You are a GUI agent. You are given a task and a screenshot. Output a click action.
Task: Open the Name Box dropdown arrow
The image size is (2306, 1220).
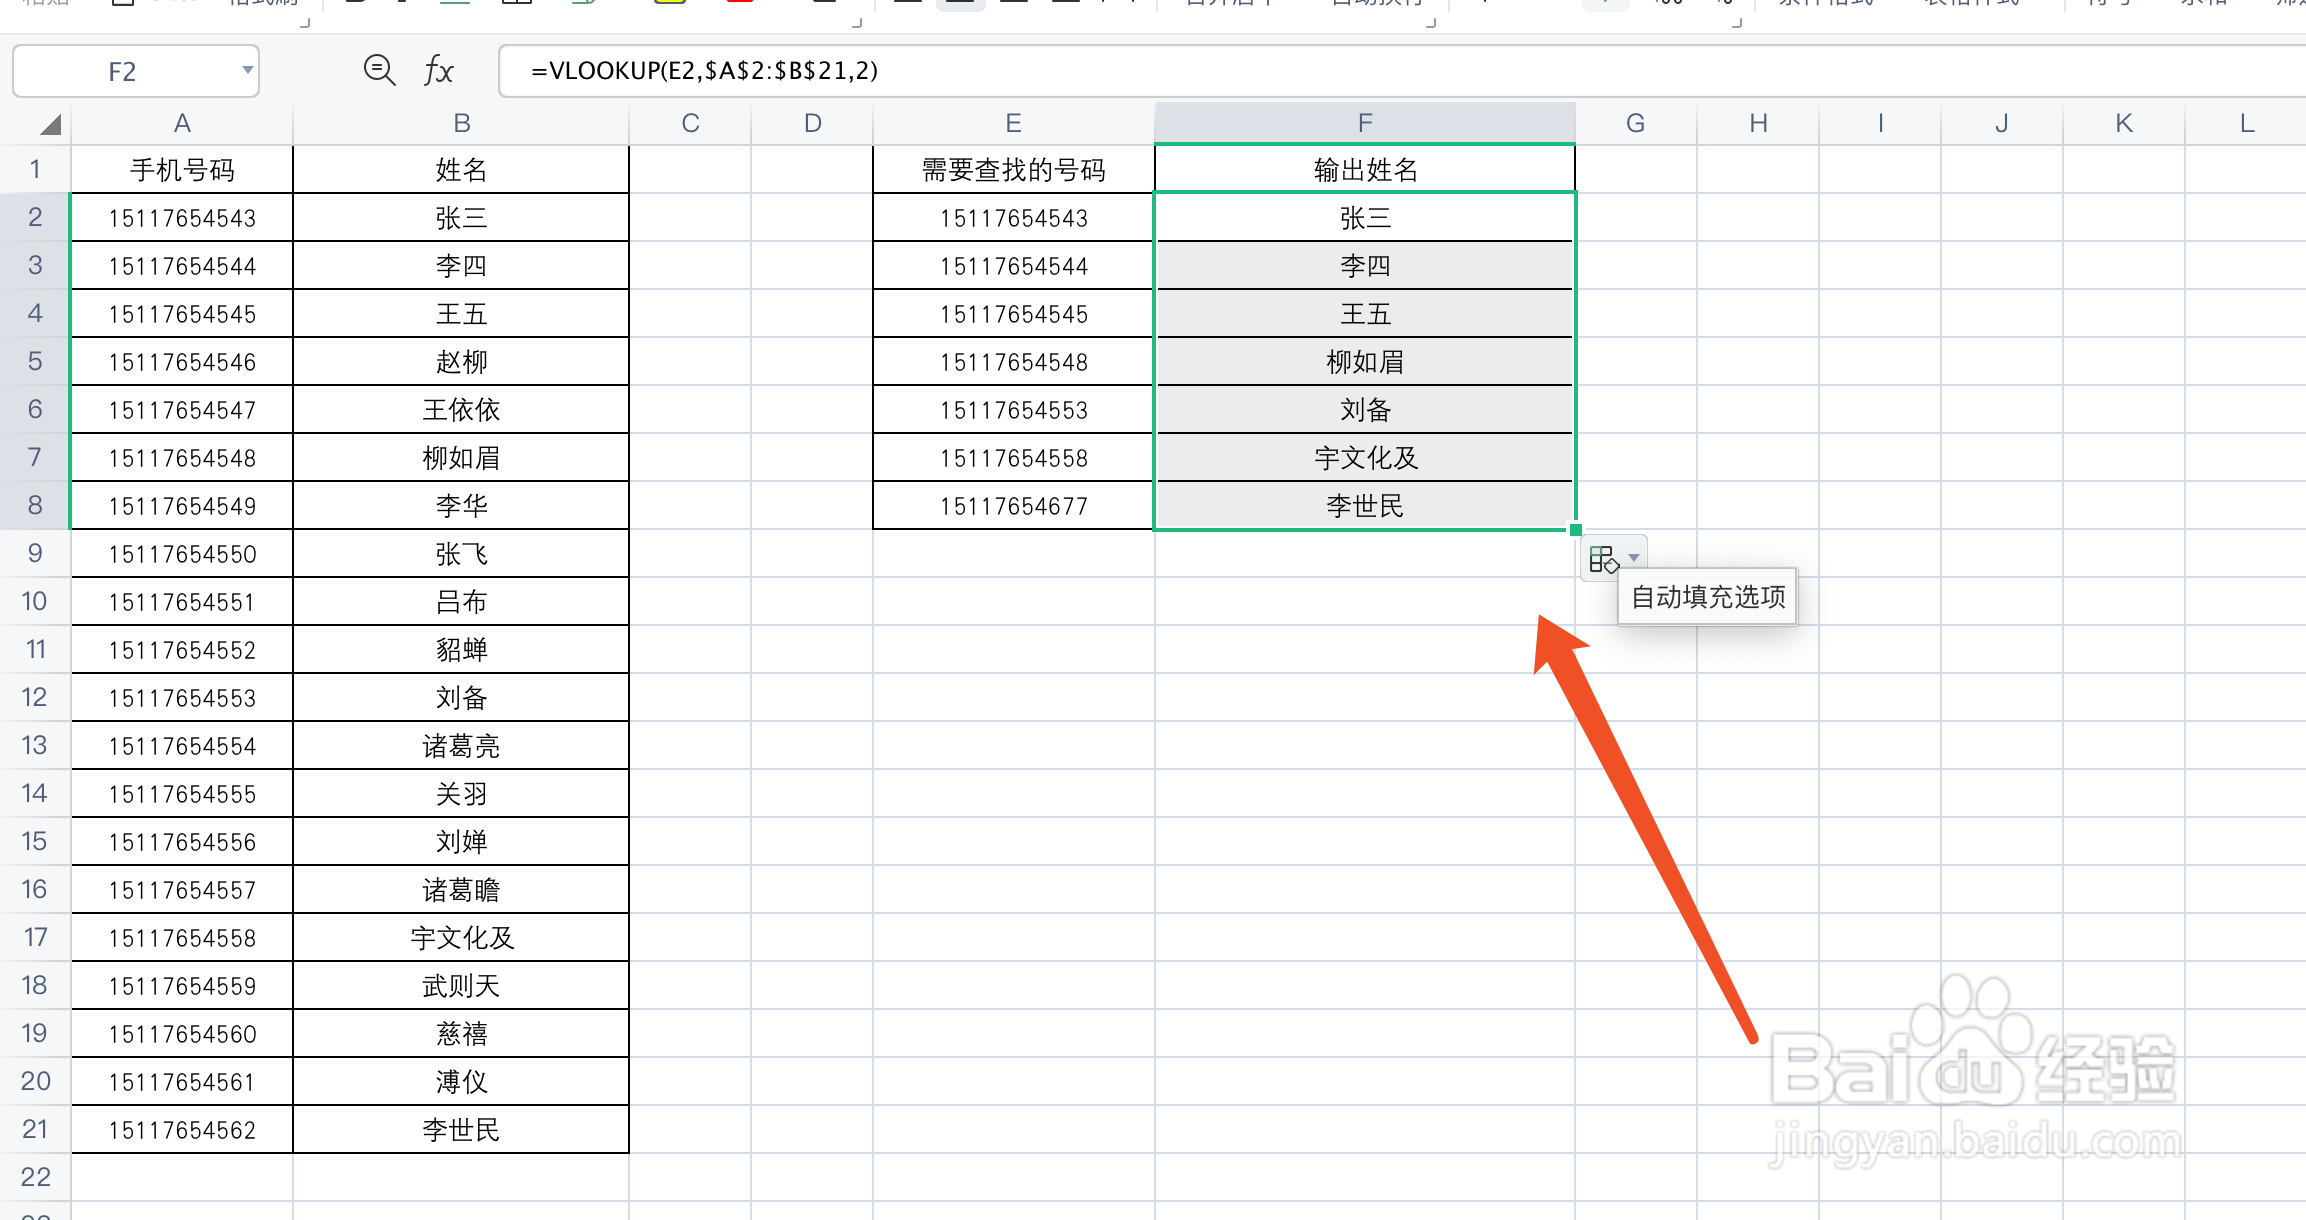point(247,70)
